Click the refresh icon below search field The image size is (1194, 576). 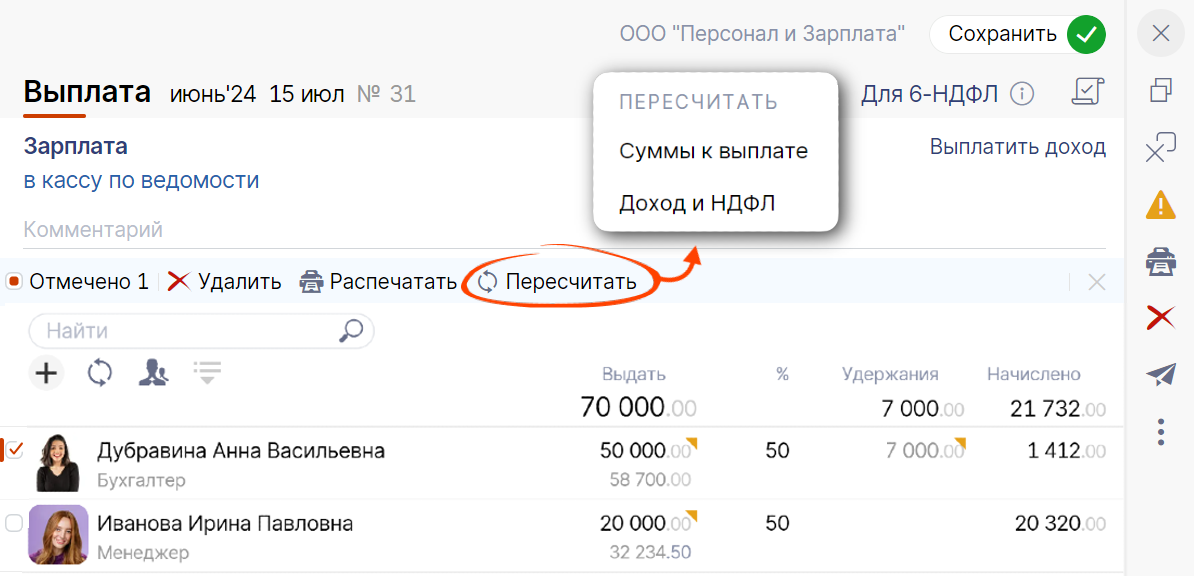point(99,374)
